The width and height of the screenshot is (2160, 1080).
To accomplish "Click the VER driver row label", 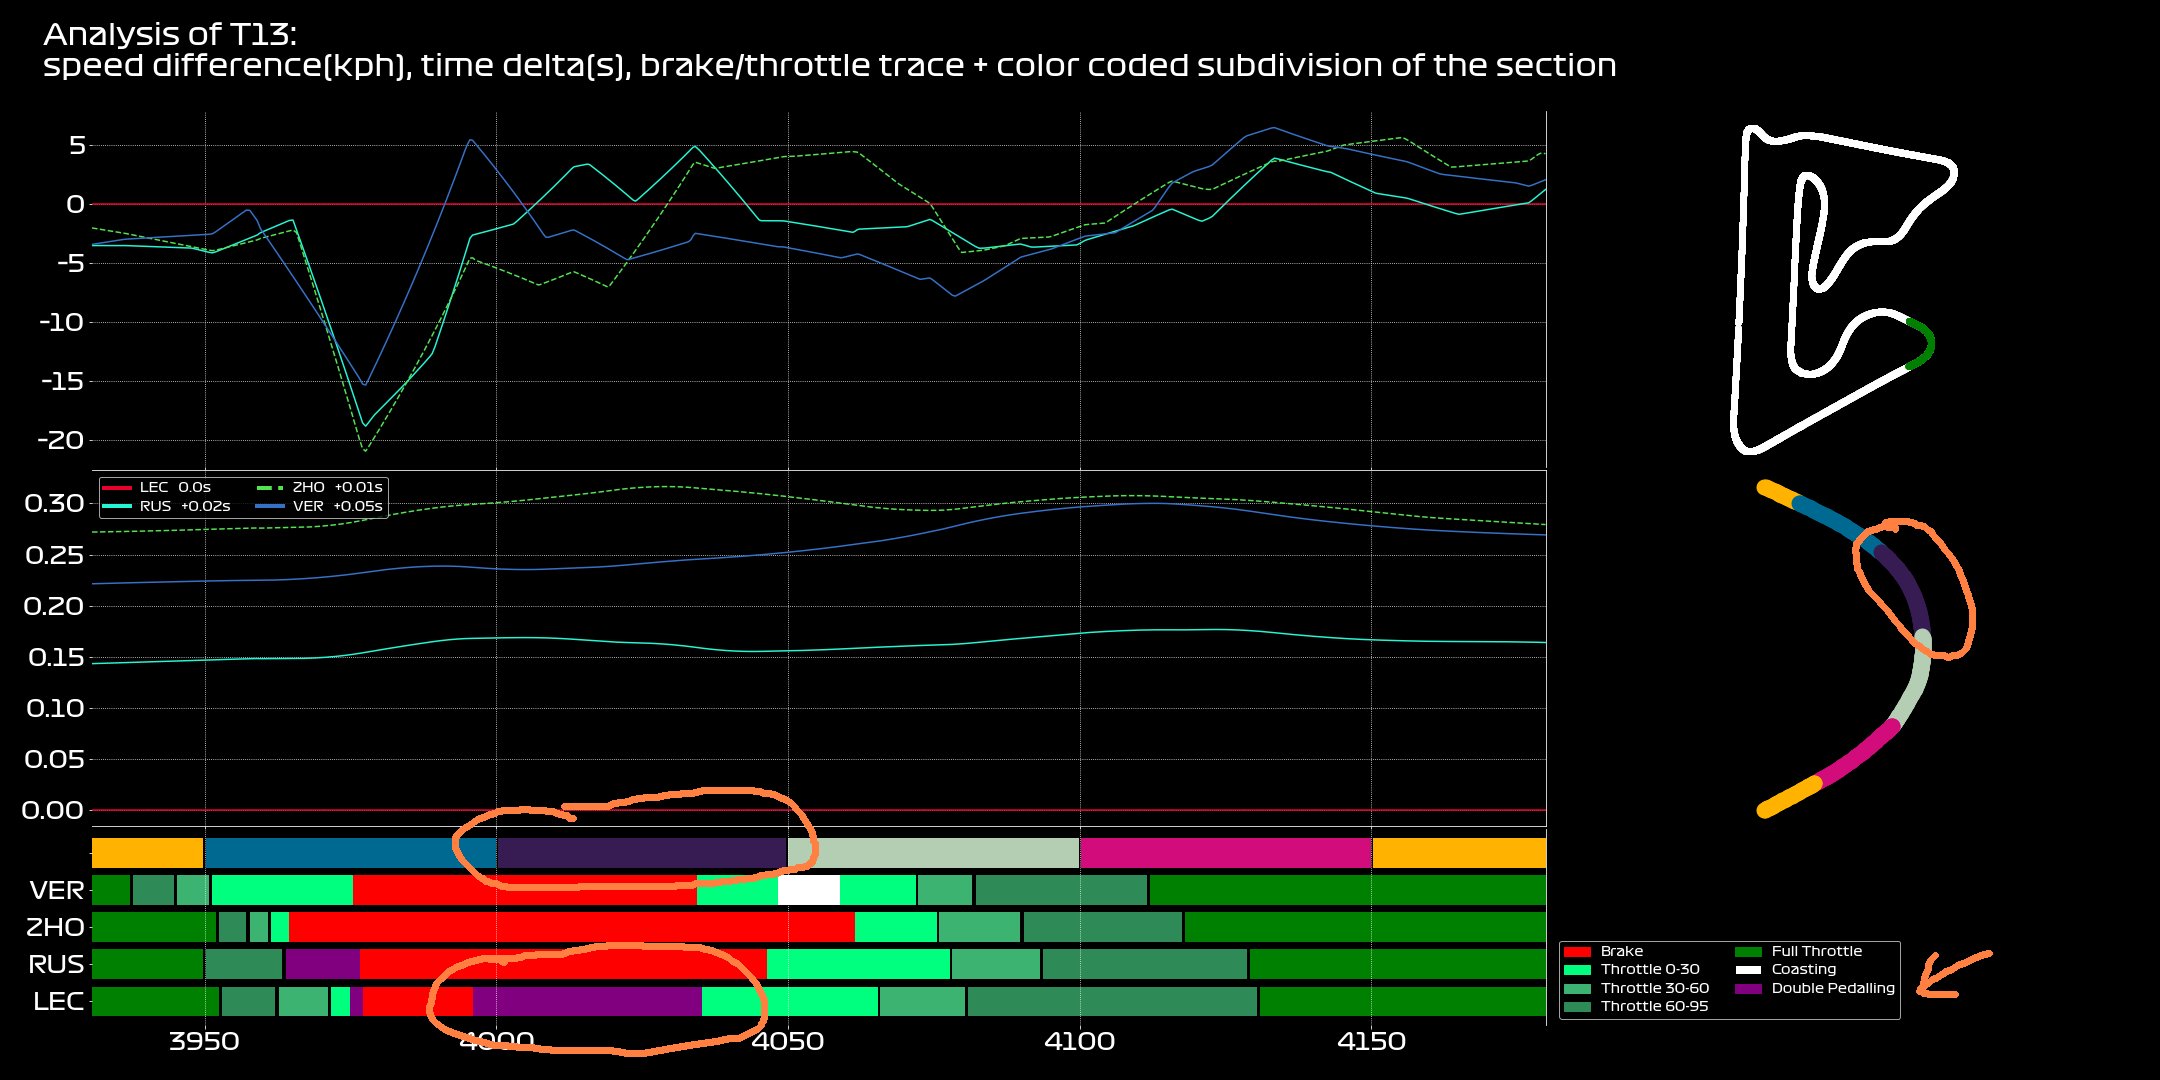I will pyautogui.click(x=57, y=891).
